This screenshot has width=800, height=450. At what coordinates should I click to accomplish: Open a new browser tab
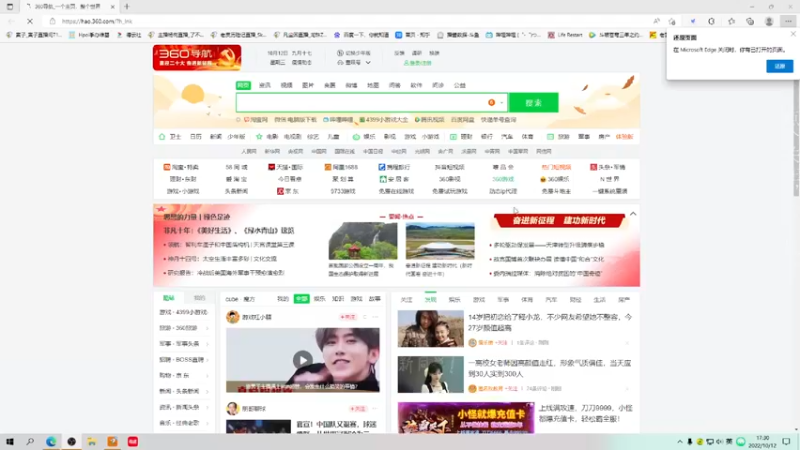pyautogui.click(x=127, y=7)
